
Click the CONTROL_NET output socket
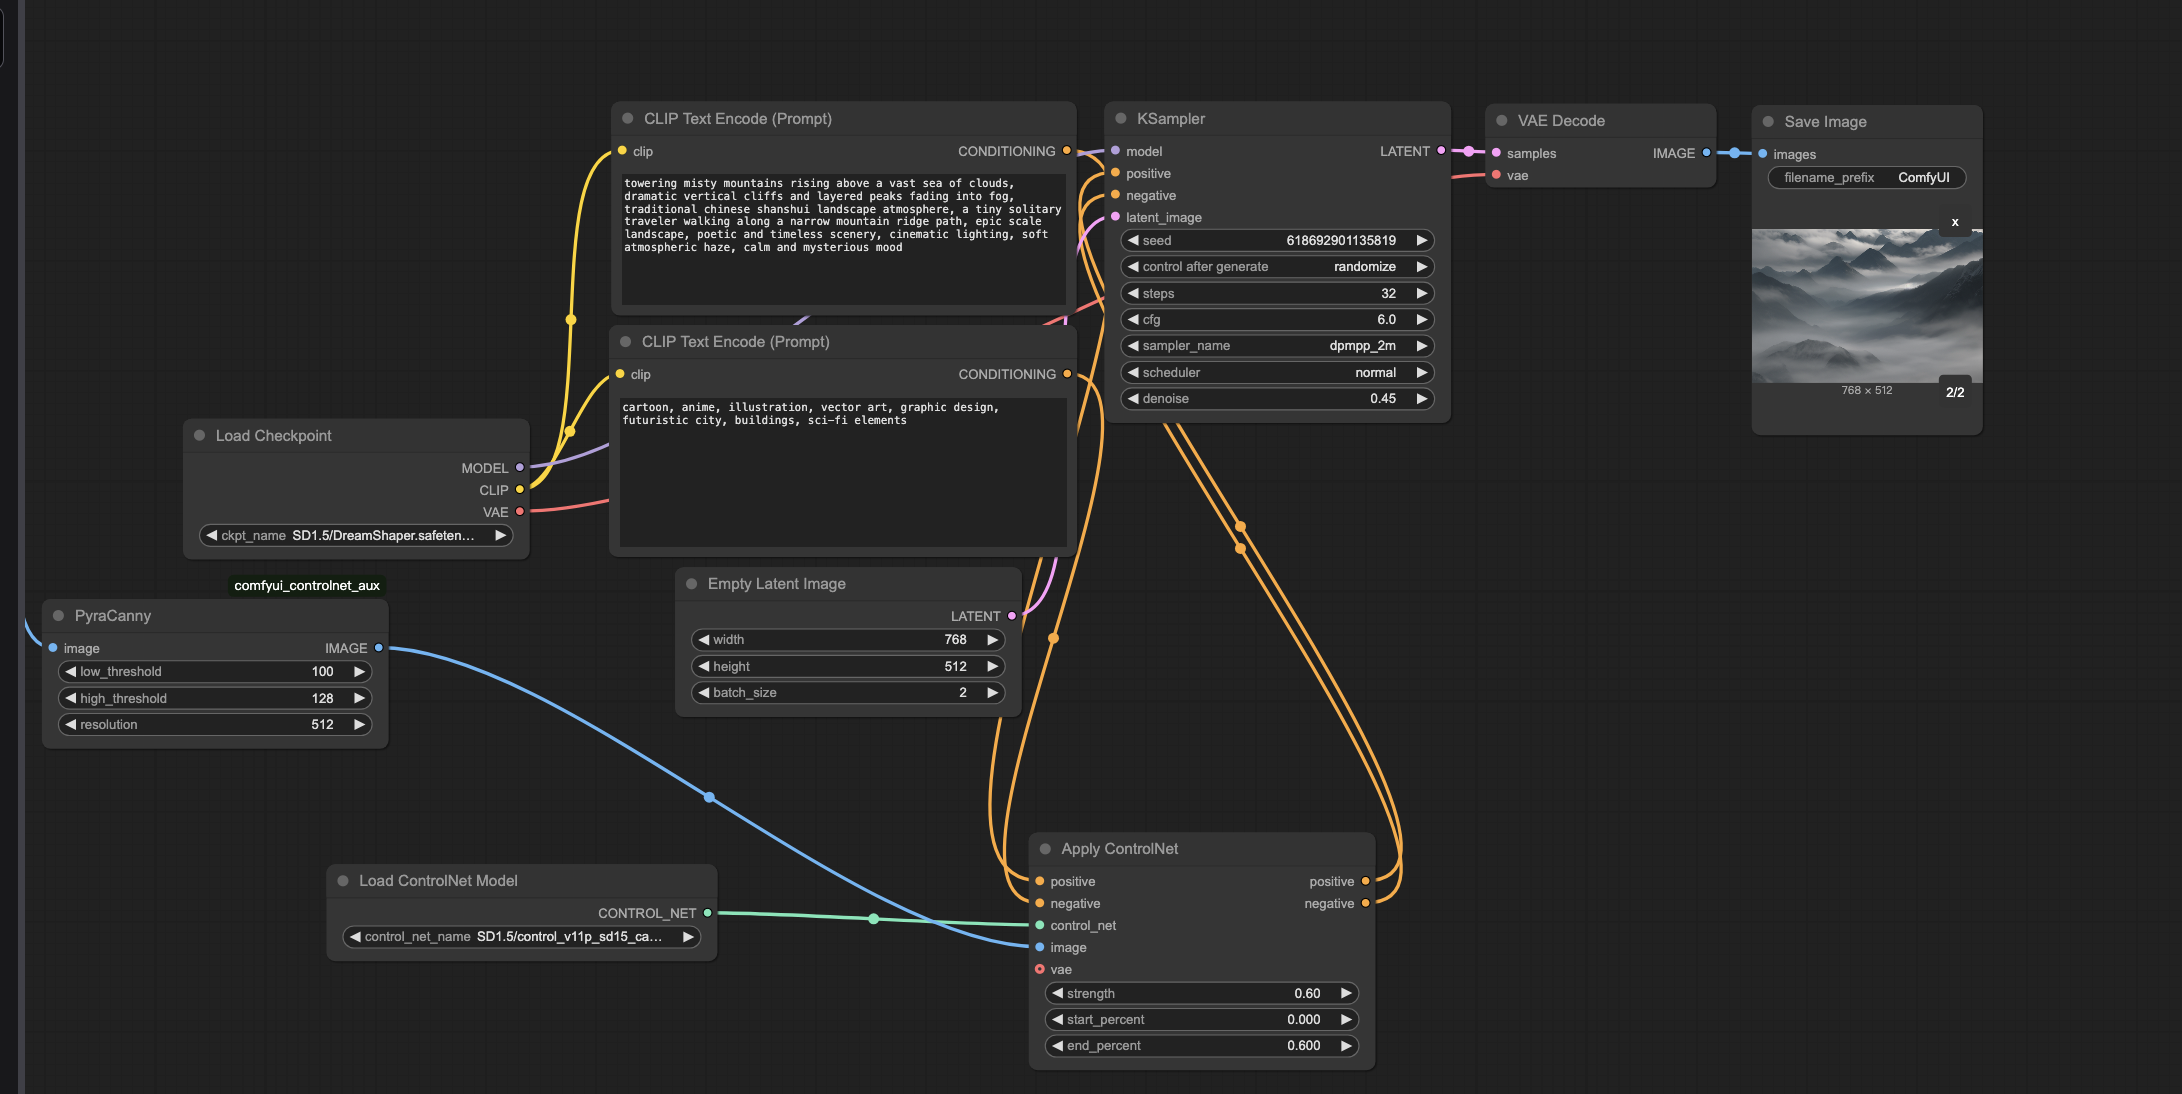point(707,913)
